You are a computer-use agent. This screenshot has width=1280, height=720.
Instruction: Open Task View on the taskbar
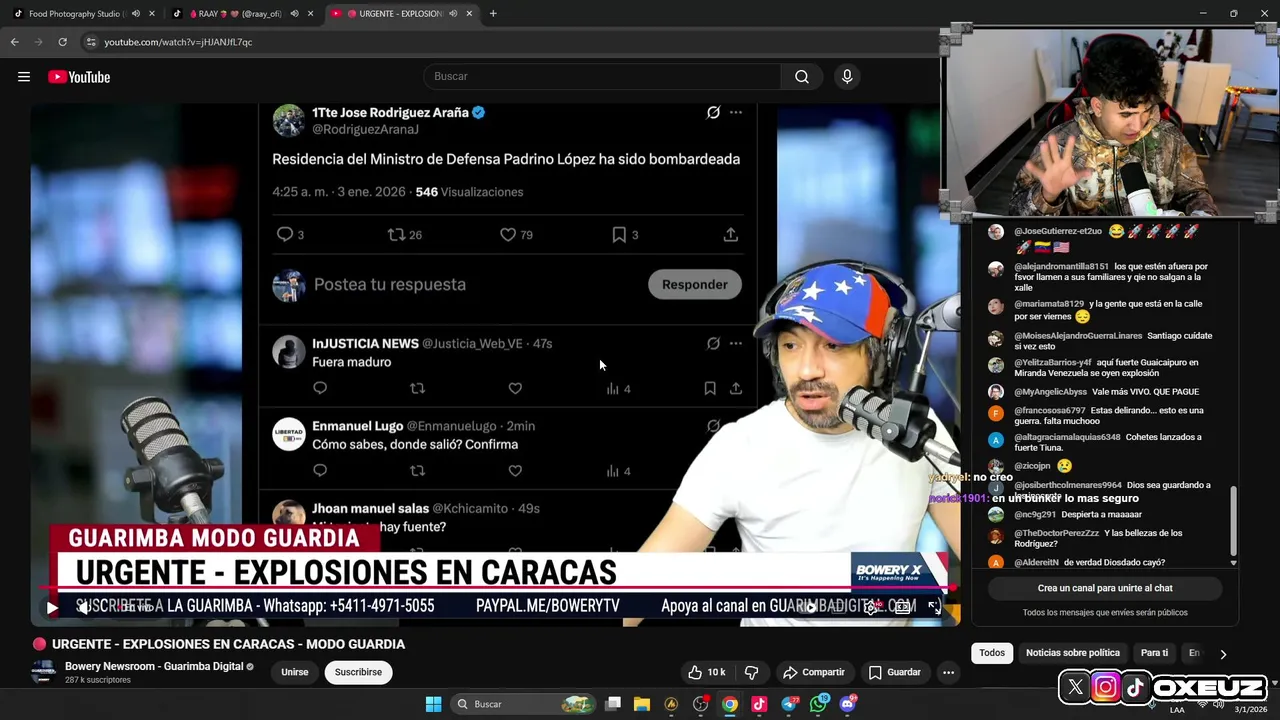613,704
